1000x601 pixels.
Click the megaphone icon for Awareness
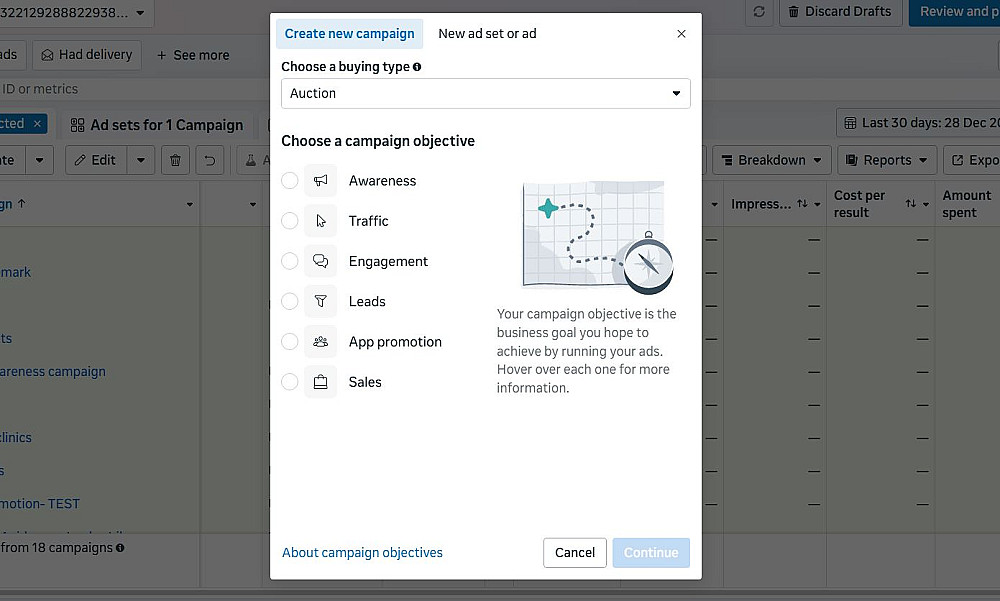[x=321, y=181]
